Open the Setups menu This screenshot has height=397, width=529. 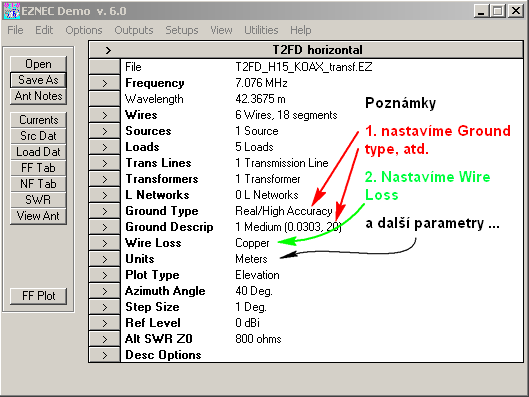tap(182, 30)
